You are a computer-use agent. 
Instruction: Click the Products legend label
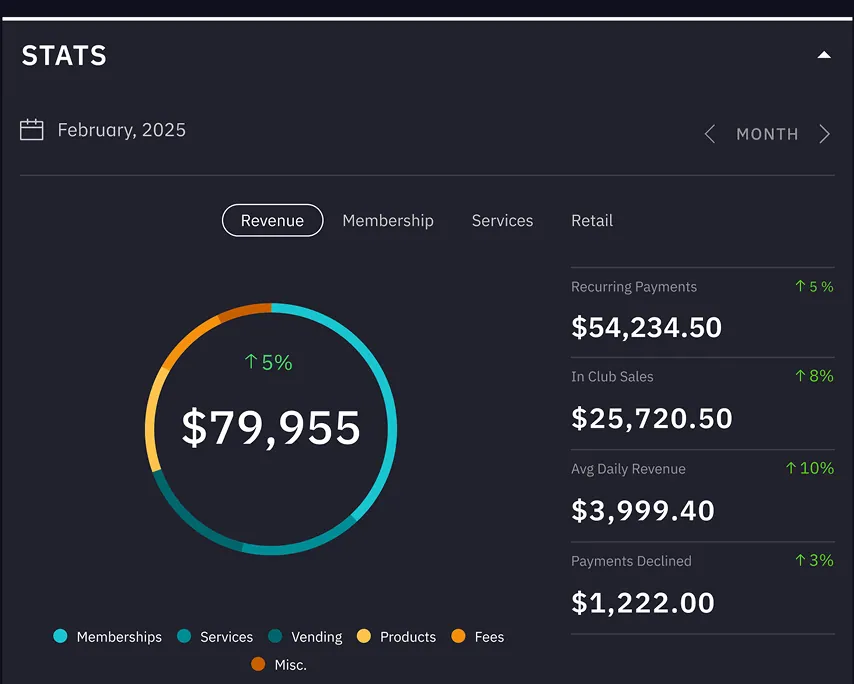[408, 637]
